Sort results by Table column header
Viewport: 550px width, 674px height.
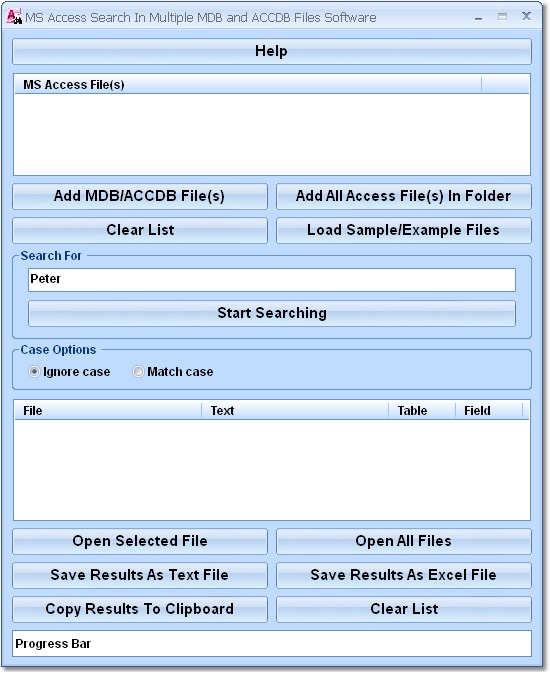(x=422, y=411)
